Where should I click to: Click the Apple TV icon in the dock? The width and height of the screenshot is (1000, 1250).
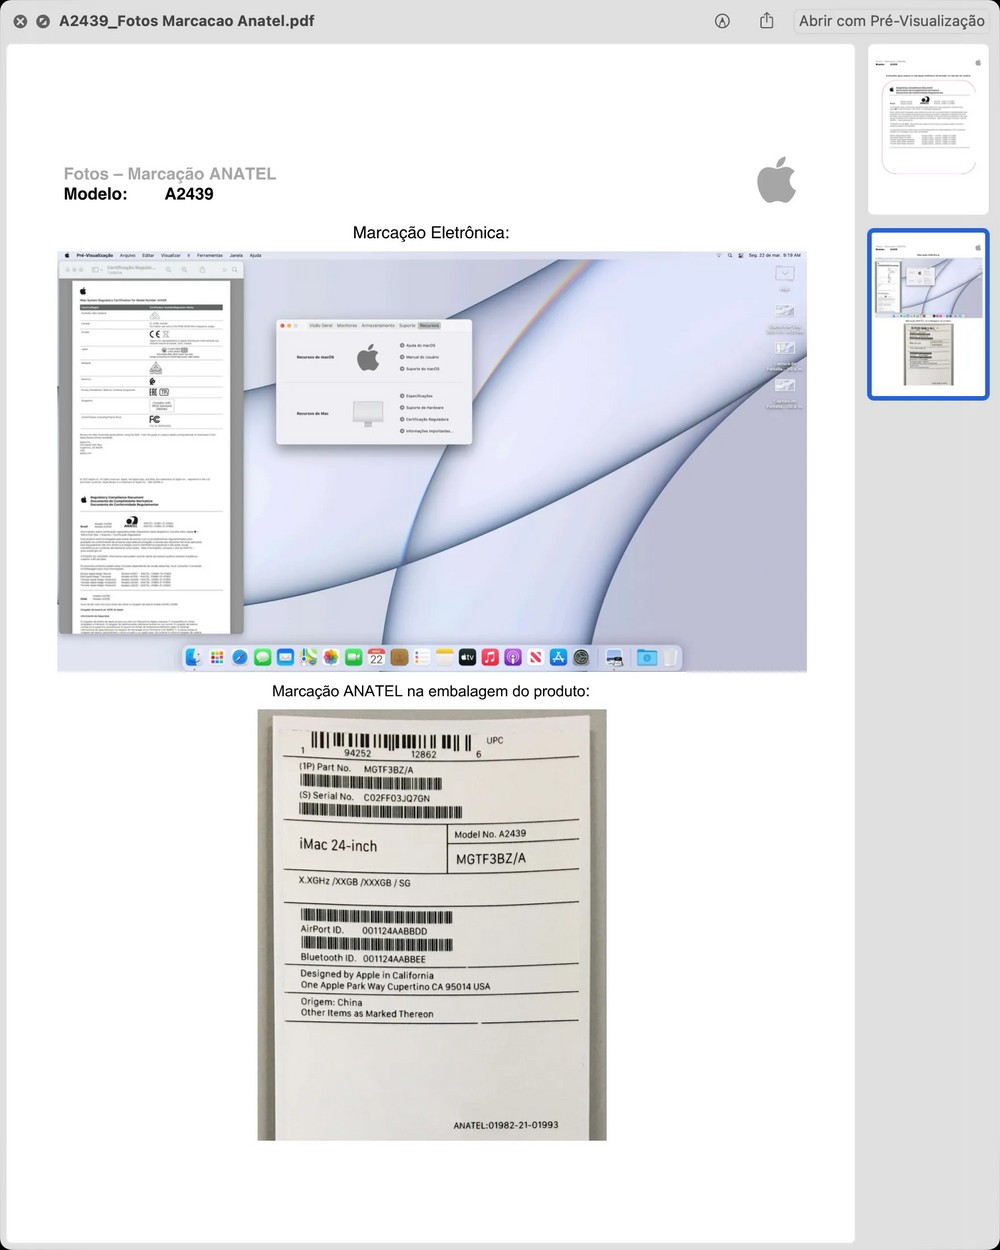467,657
